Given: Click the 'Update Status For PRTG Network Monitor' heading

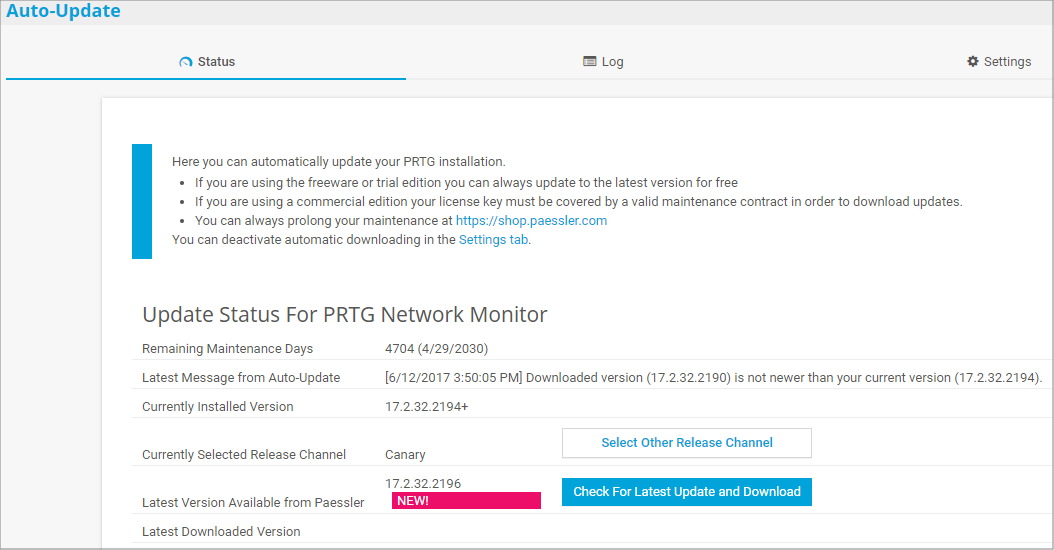Looking at the screenshot, I should click(345, 315).
